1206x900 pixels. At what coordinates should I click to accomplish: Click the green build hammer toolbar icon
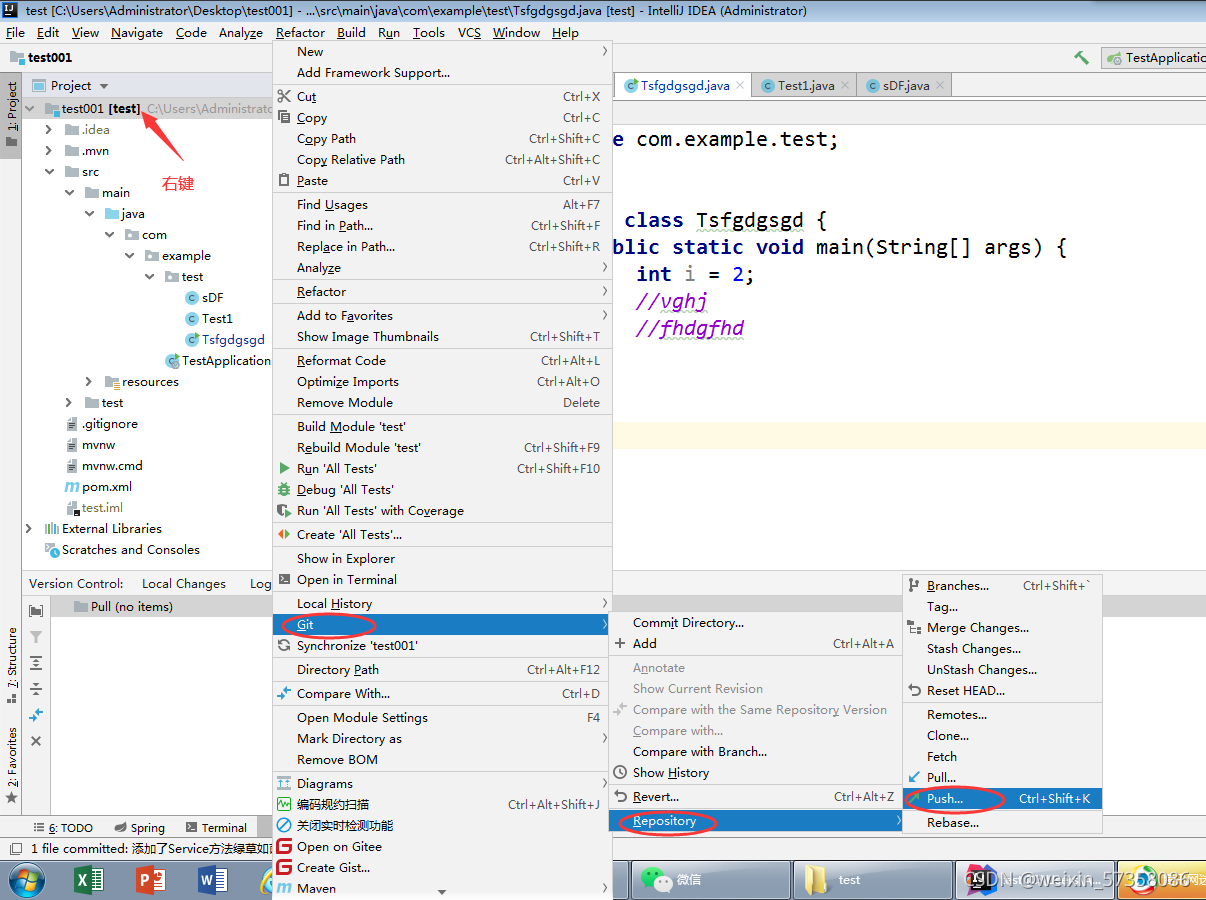pos(1081,58)
